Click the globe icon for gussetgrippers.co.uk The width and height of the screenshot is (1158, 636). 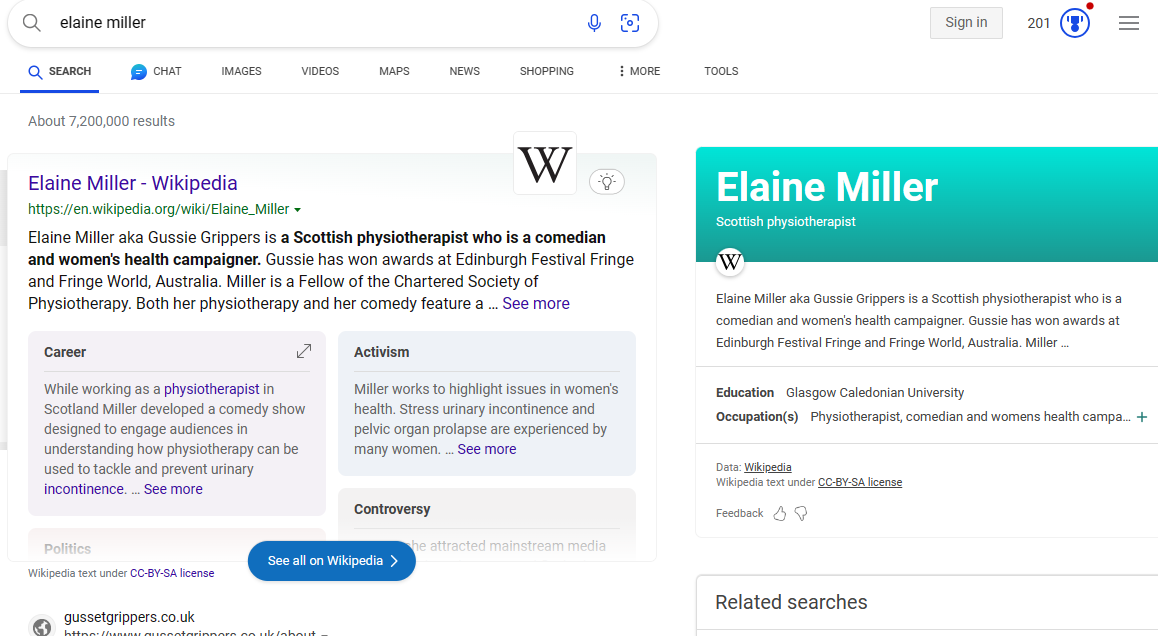tap(41, 626)
